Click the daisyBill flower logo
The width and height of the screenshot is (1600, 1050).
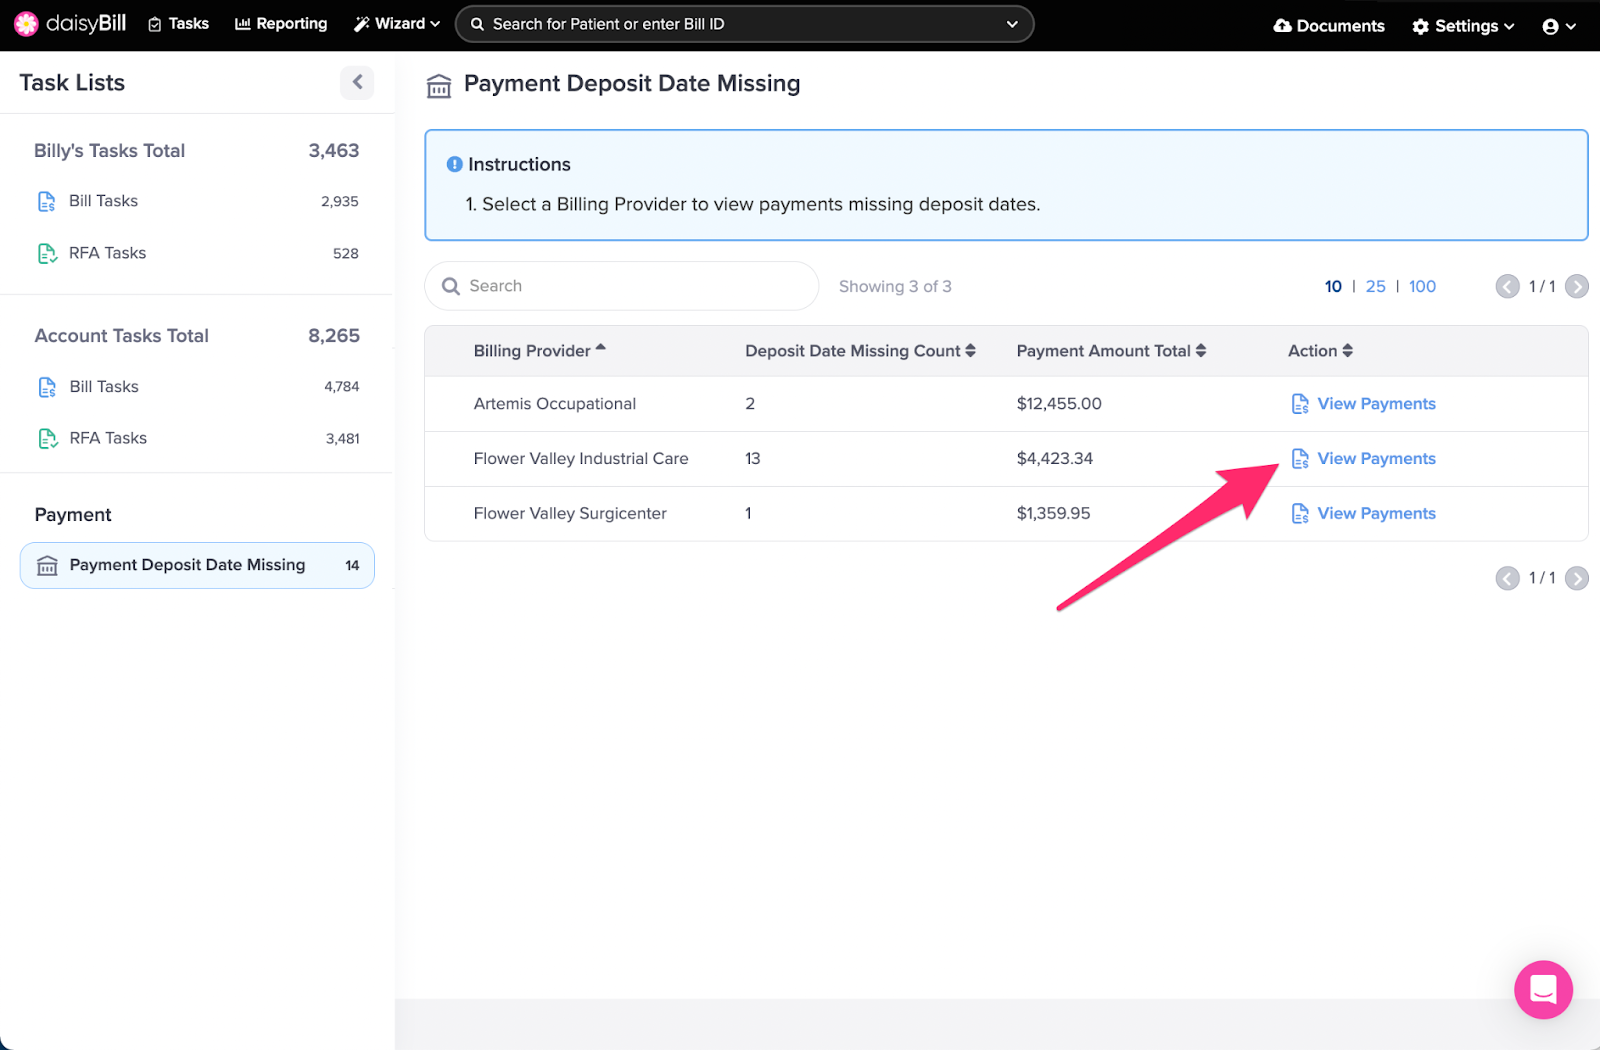(x=26, y=24)
